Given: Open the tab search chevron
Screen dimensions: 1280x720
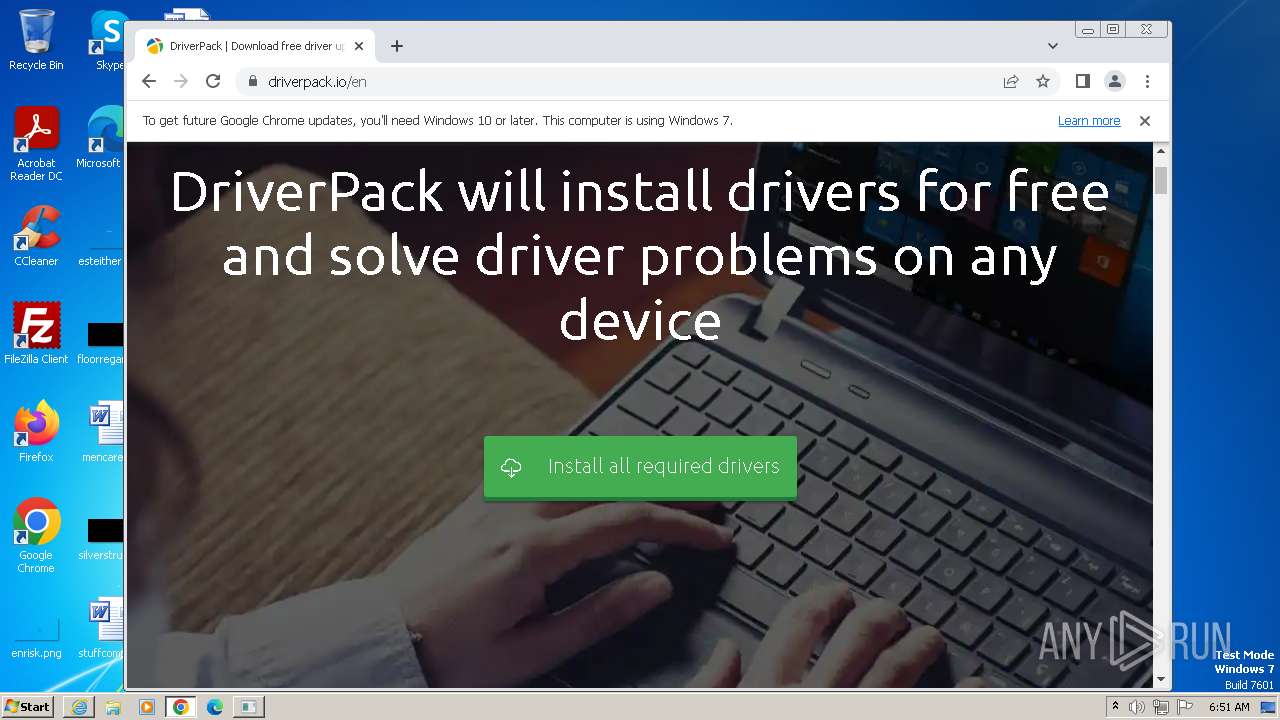Looking at the screenshot, I should point(1053,46).
